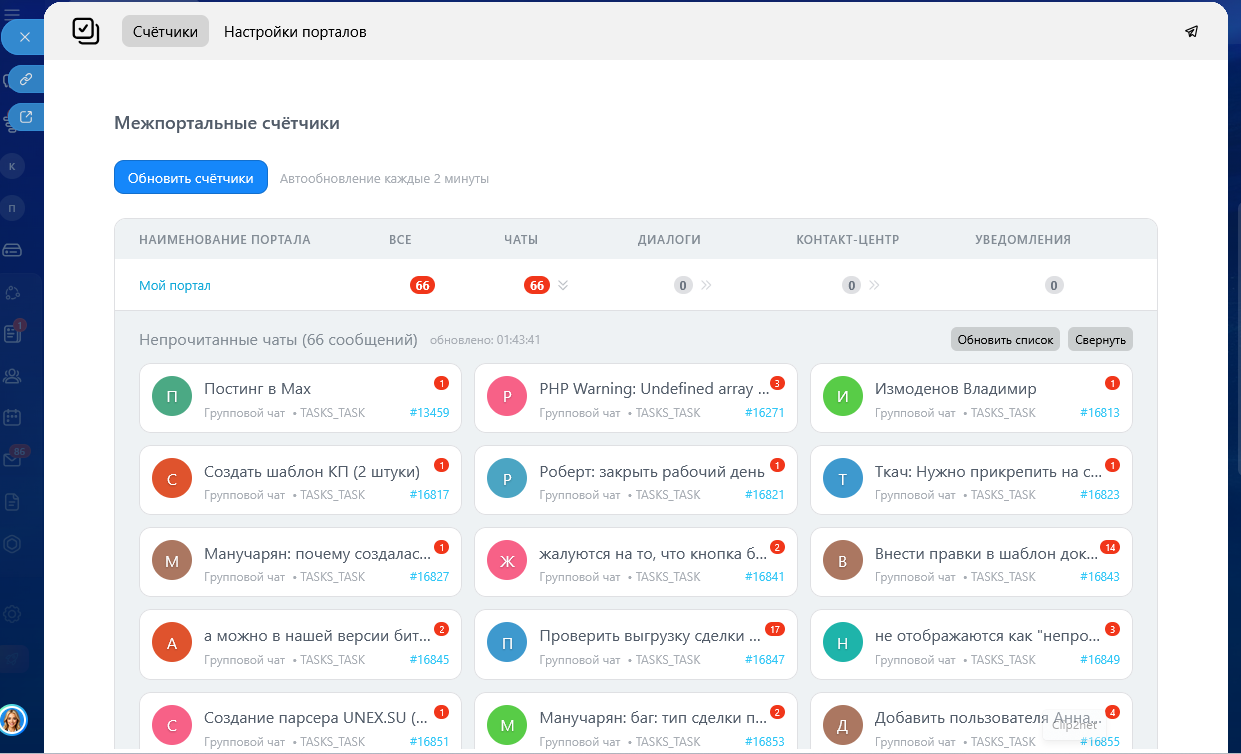The width and height of the screenshot is (1241, 754).
Task: Open the calendar icon in left sidebar
Action: pos(13,417)
